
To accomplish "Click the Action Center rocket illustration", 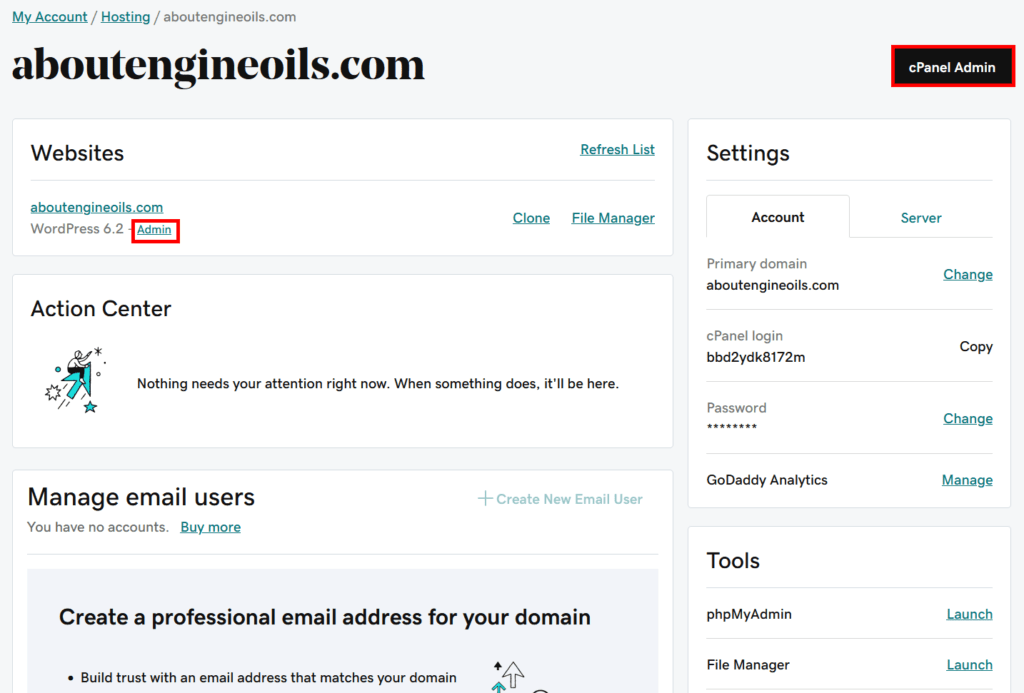I will click(x=74, y=381).
